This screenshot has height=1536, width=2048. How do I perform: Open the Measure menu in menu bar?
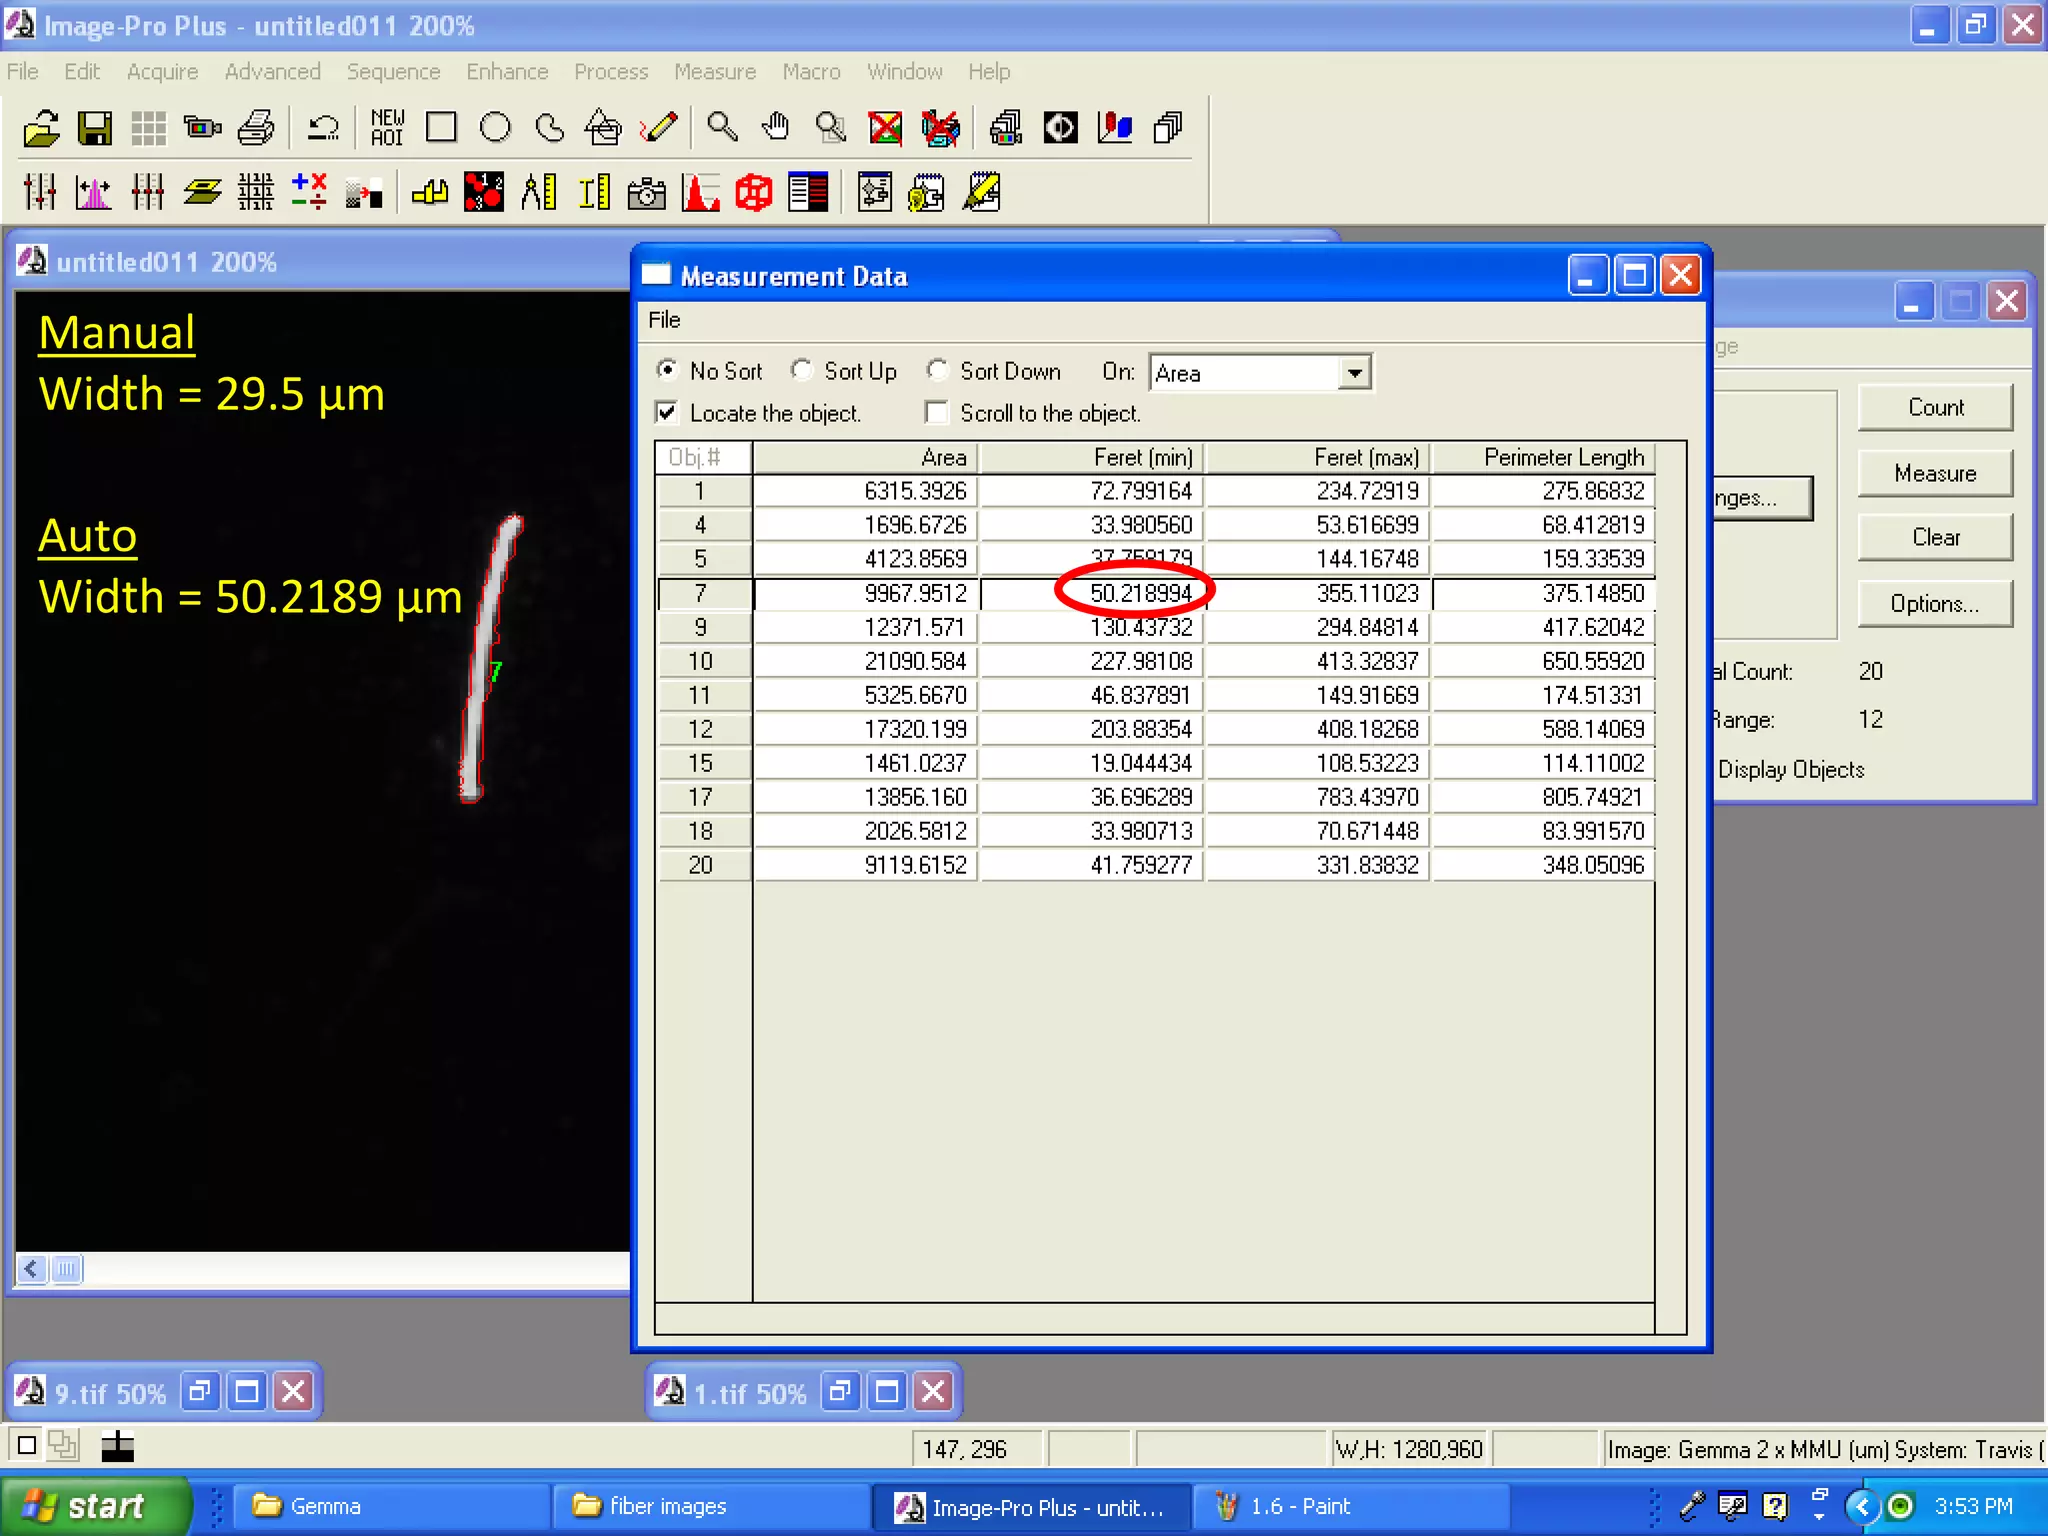coord(715,72)
